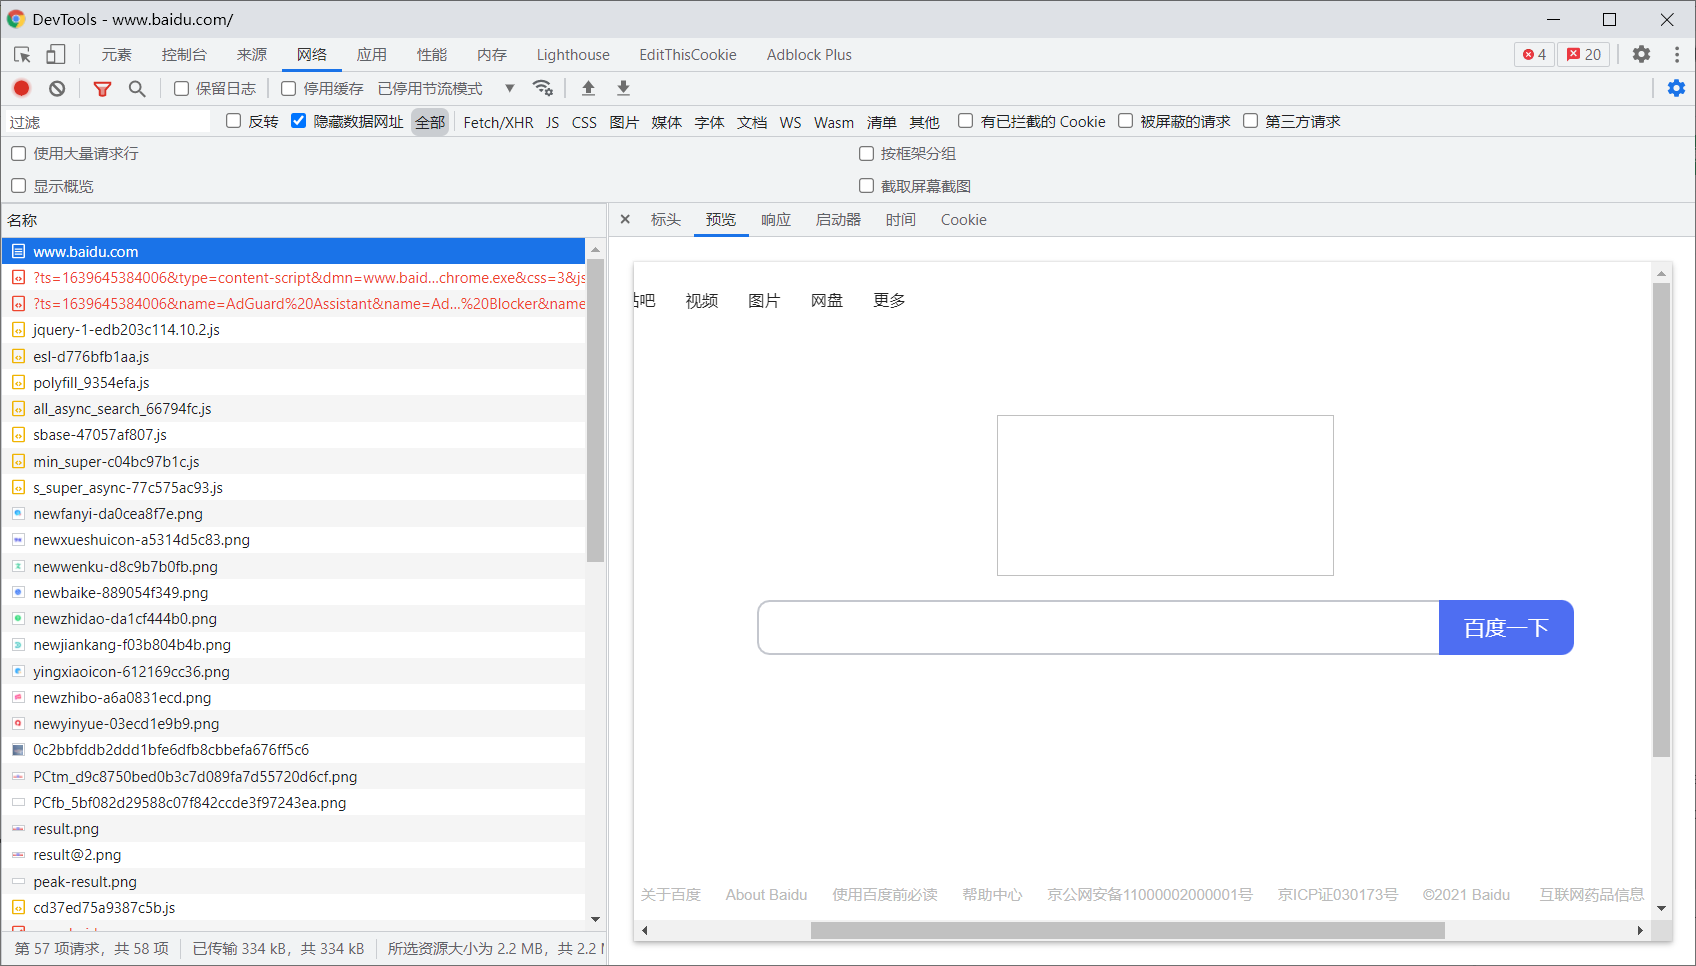Filter requests by CSS type
1696x966 pixels.
[x=584, y=122]
